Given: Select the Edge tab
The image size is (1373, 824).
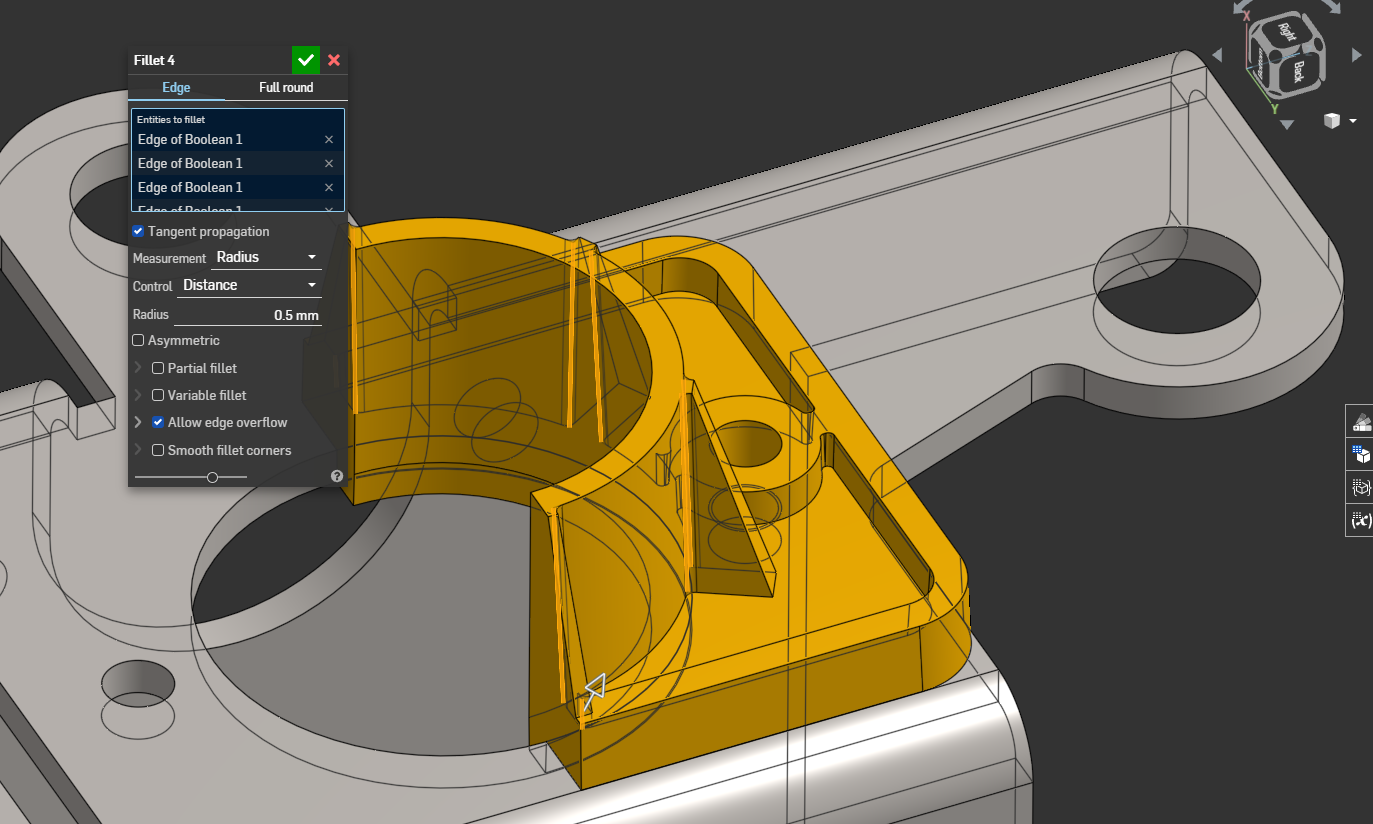Looking at the screenshot, I should coord(176,87).
